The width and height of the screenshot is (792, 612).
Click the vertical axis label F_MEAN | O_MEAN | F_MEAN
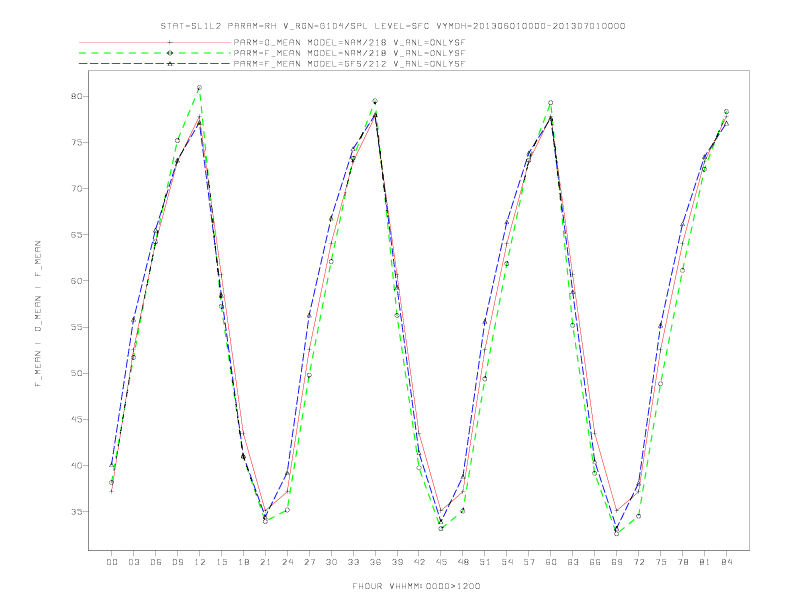38,314
